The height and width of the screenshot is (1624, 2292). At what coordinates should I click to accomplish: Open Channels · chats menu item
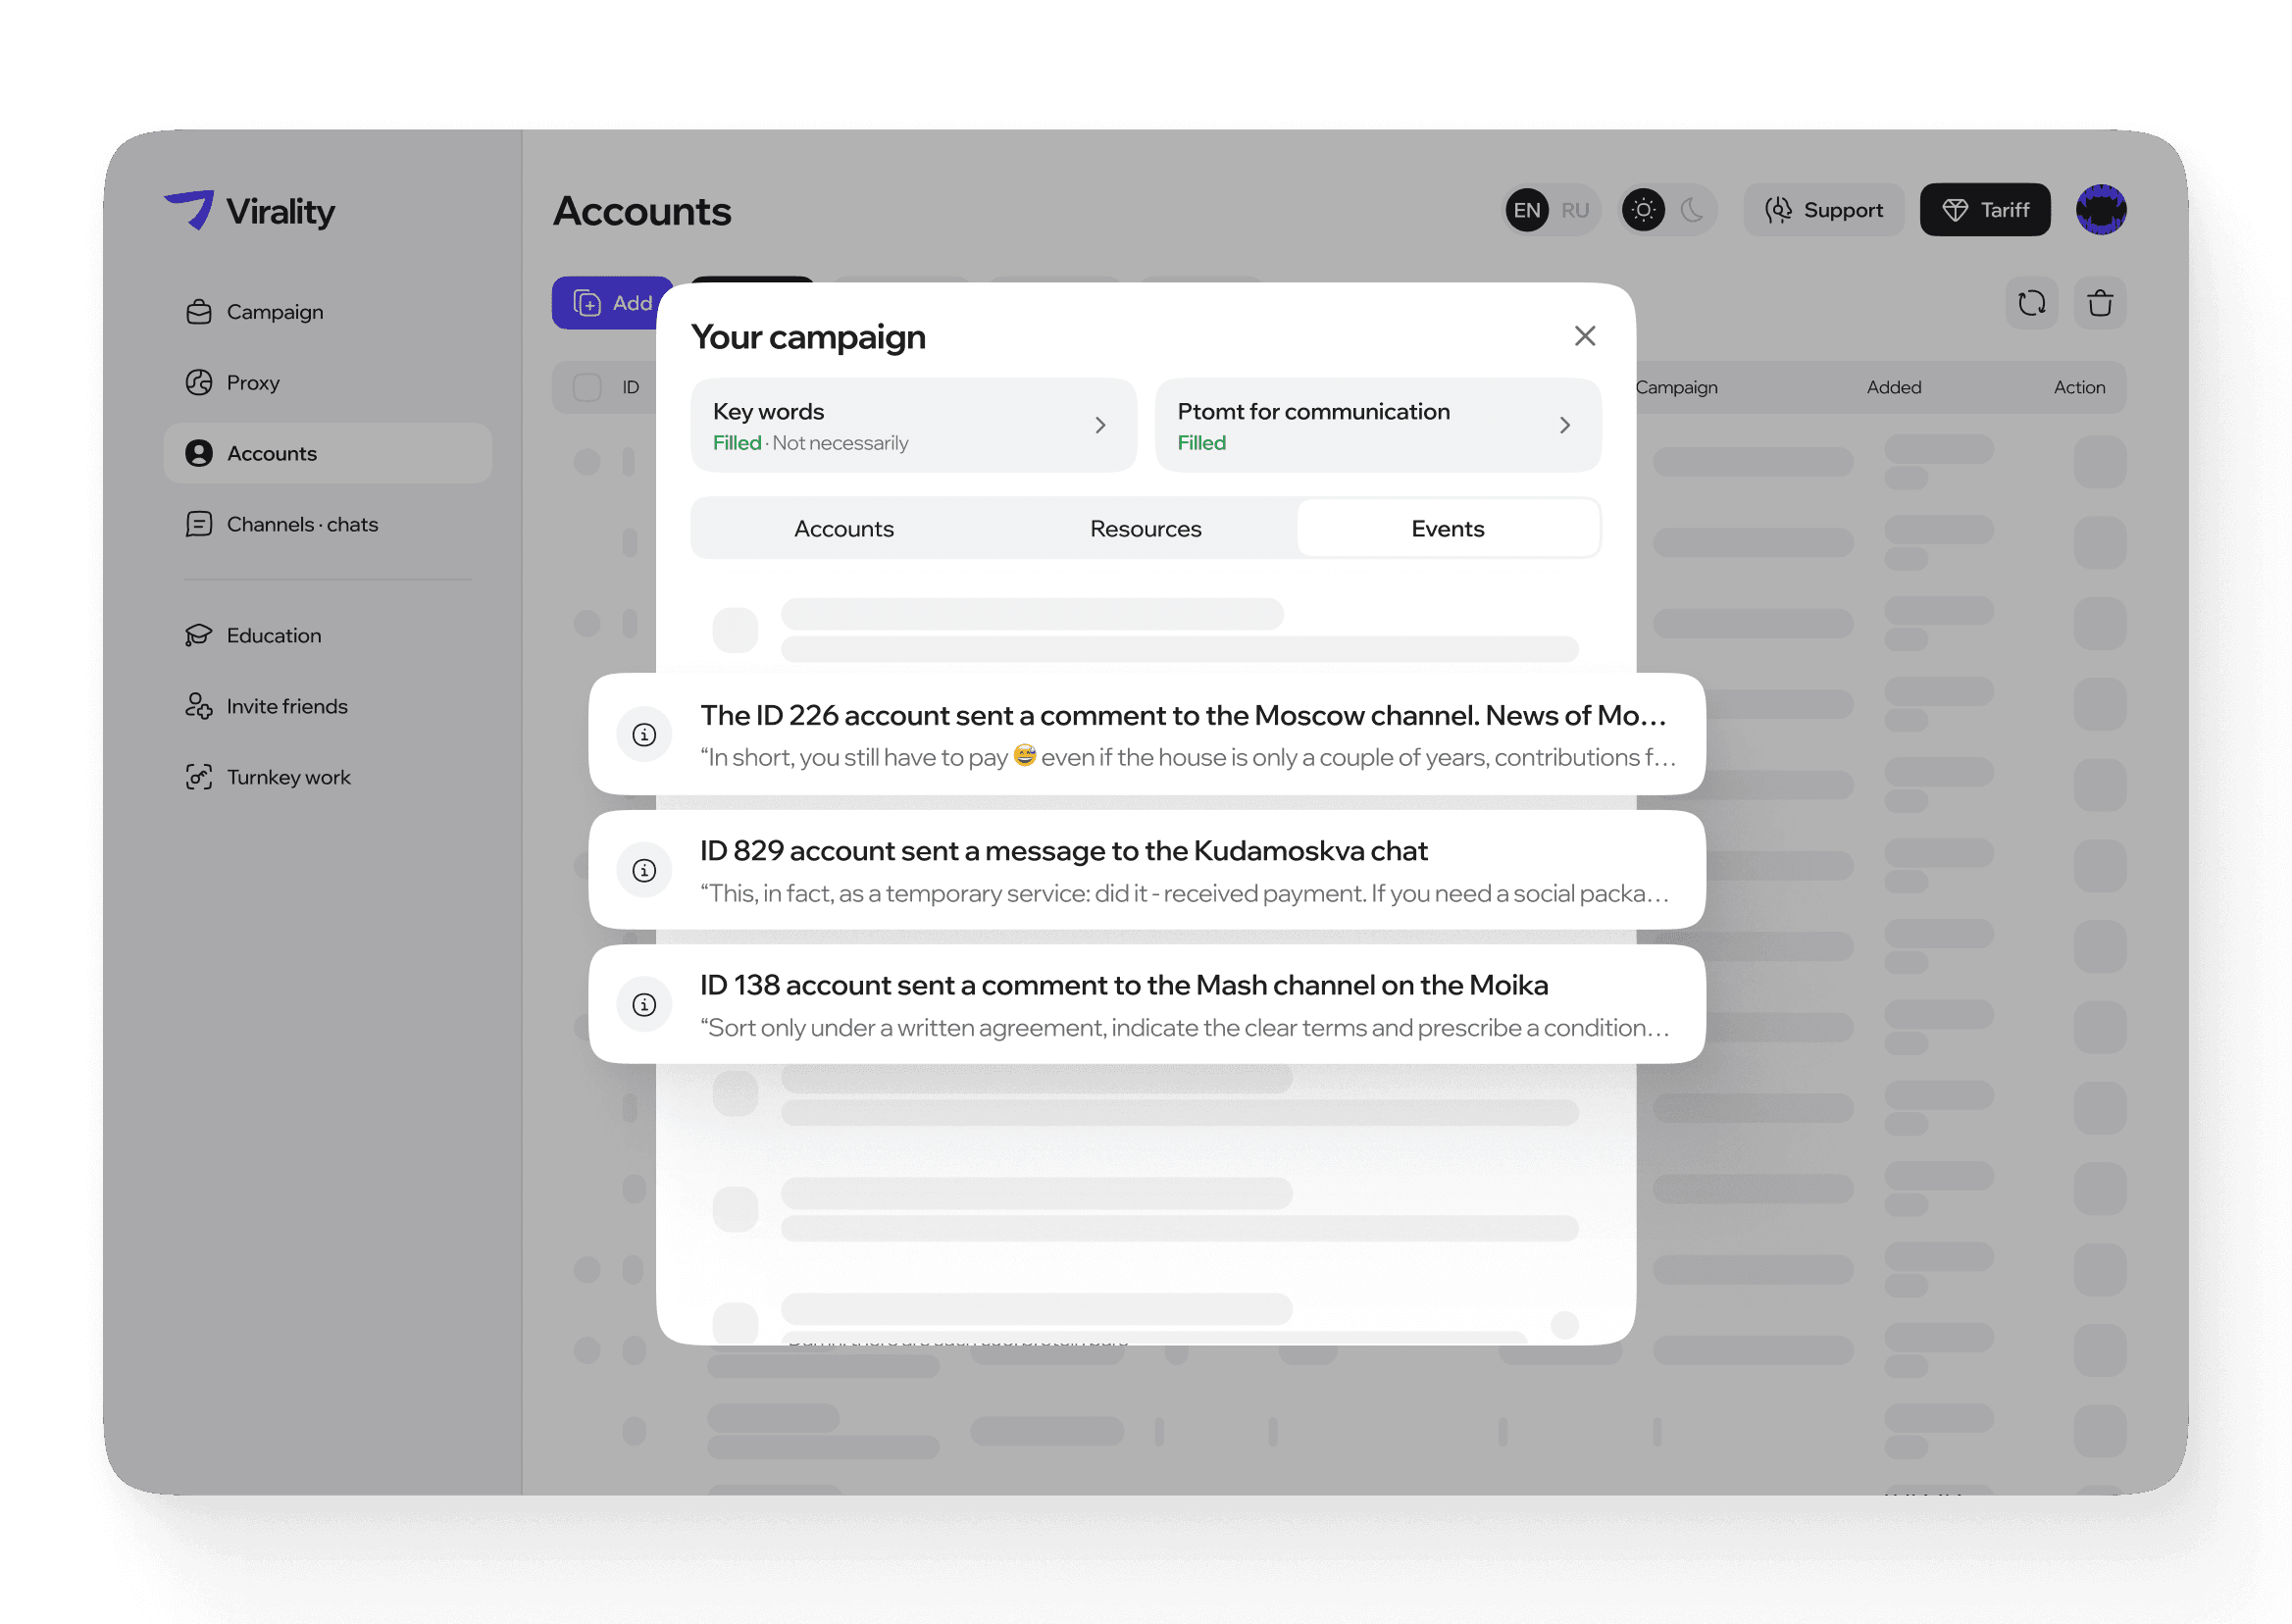point(302,524)
